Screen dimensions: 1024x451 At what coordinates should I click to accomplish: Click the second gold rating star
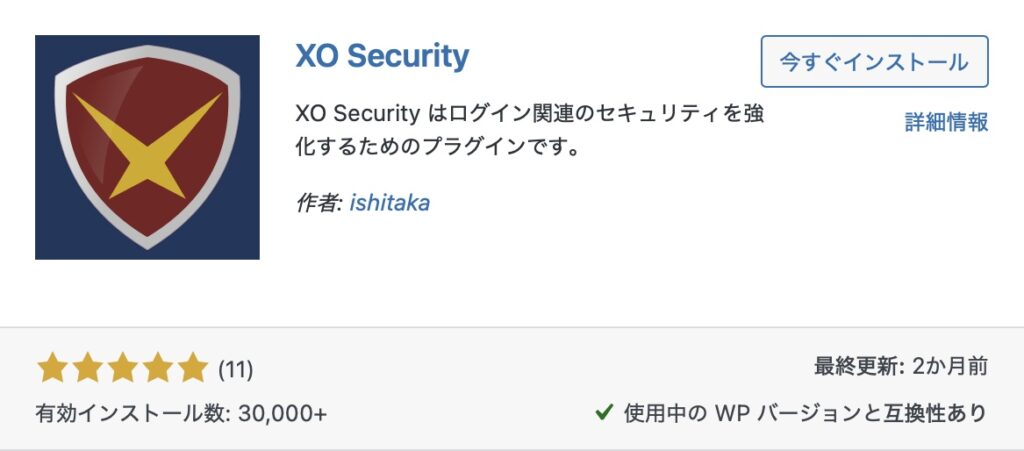click(87, 368)
